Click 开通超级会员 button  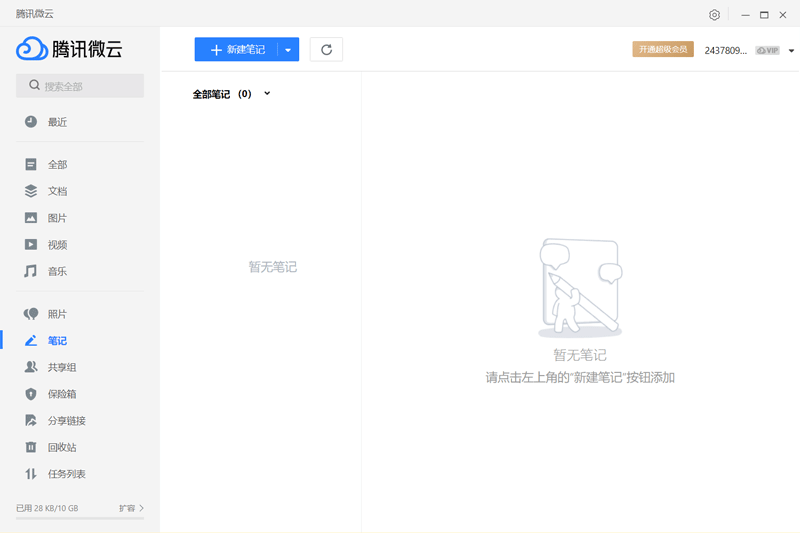coord(662,49)
